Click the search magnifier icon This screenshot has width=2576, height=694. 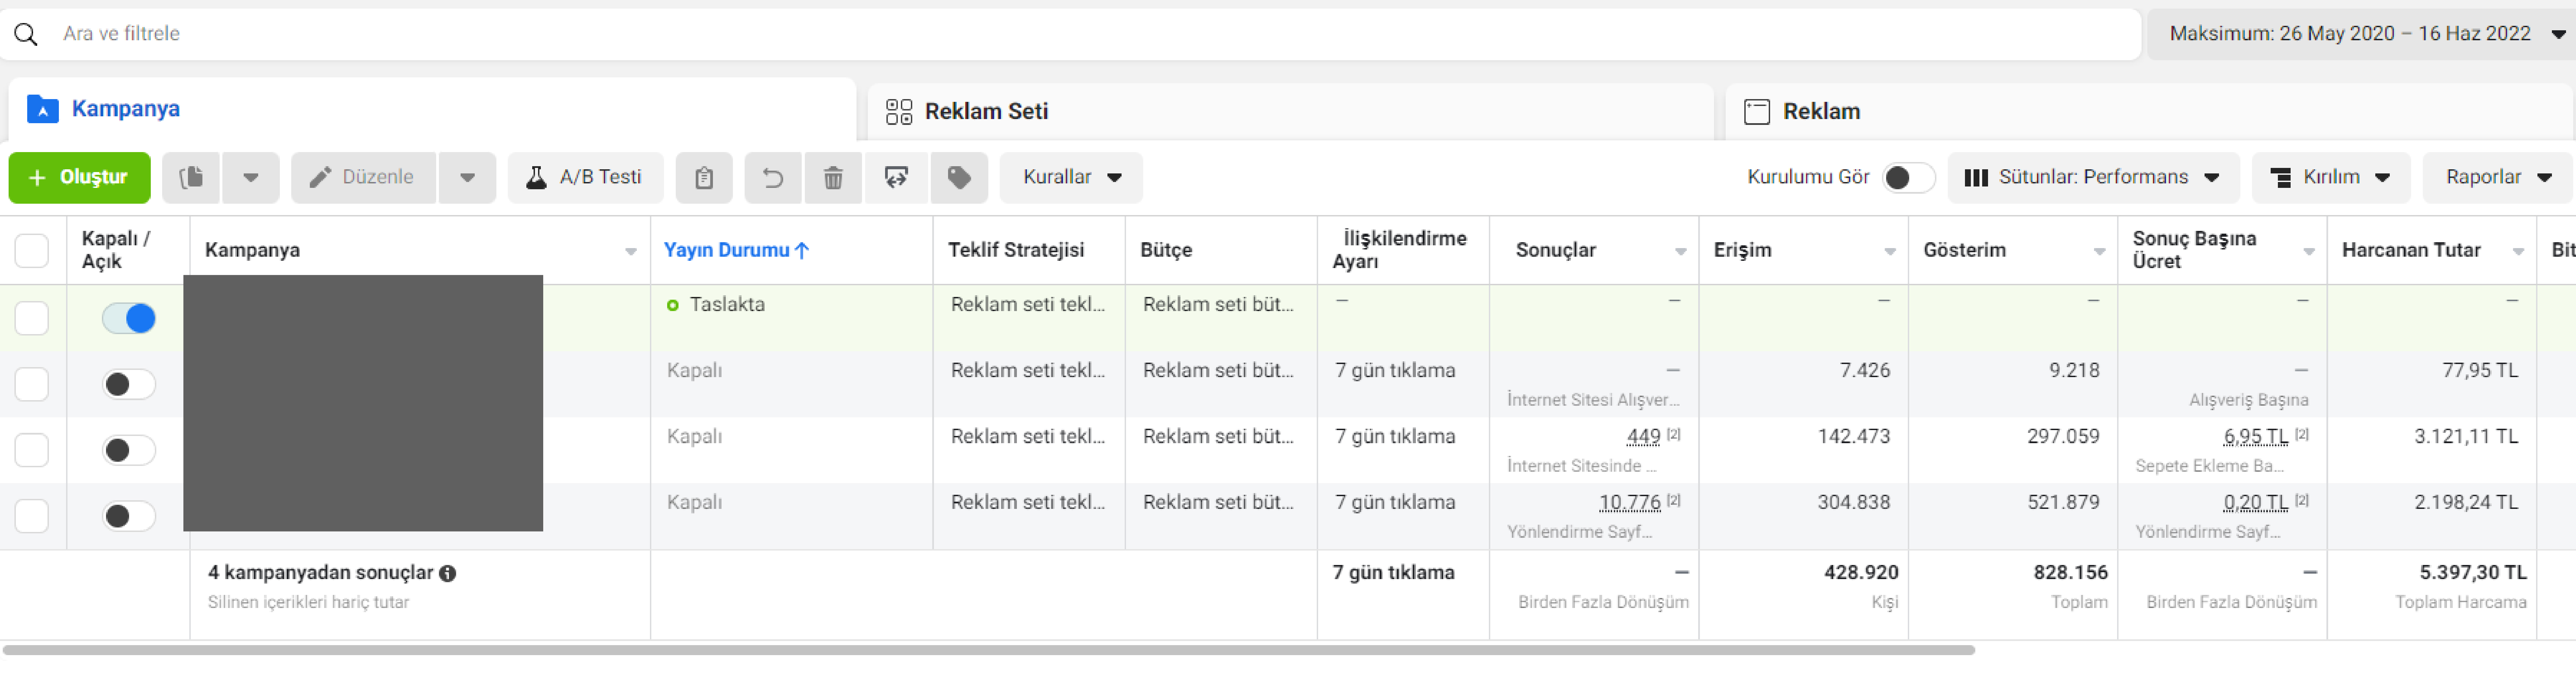(x=26, y=34)
